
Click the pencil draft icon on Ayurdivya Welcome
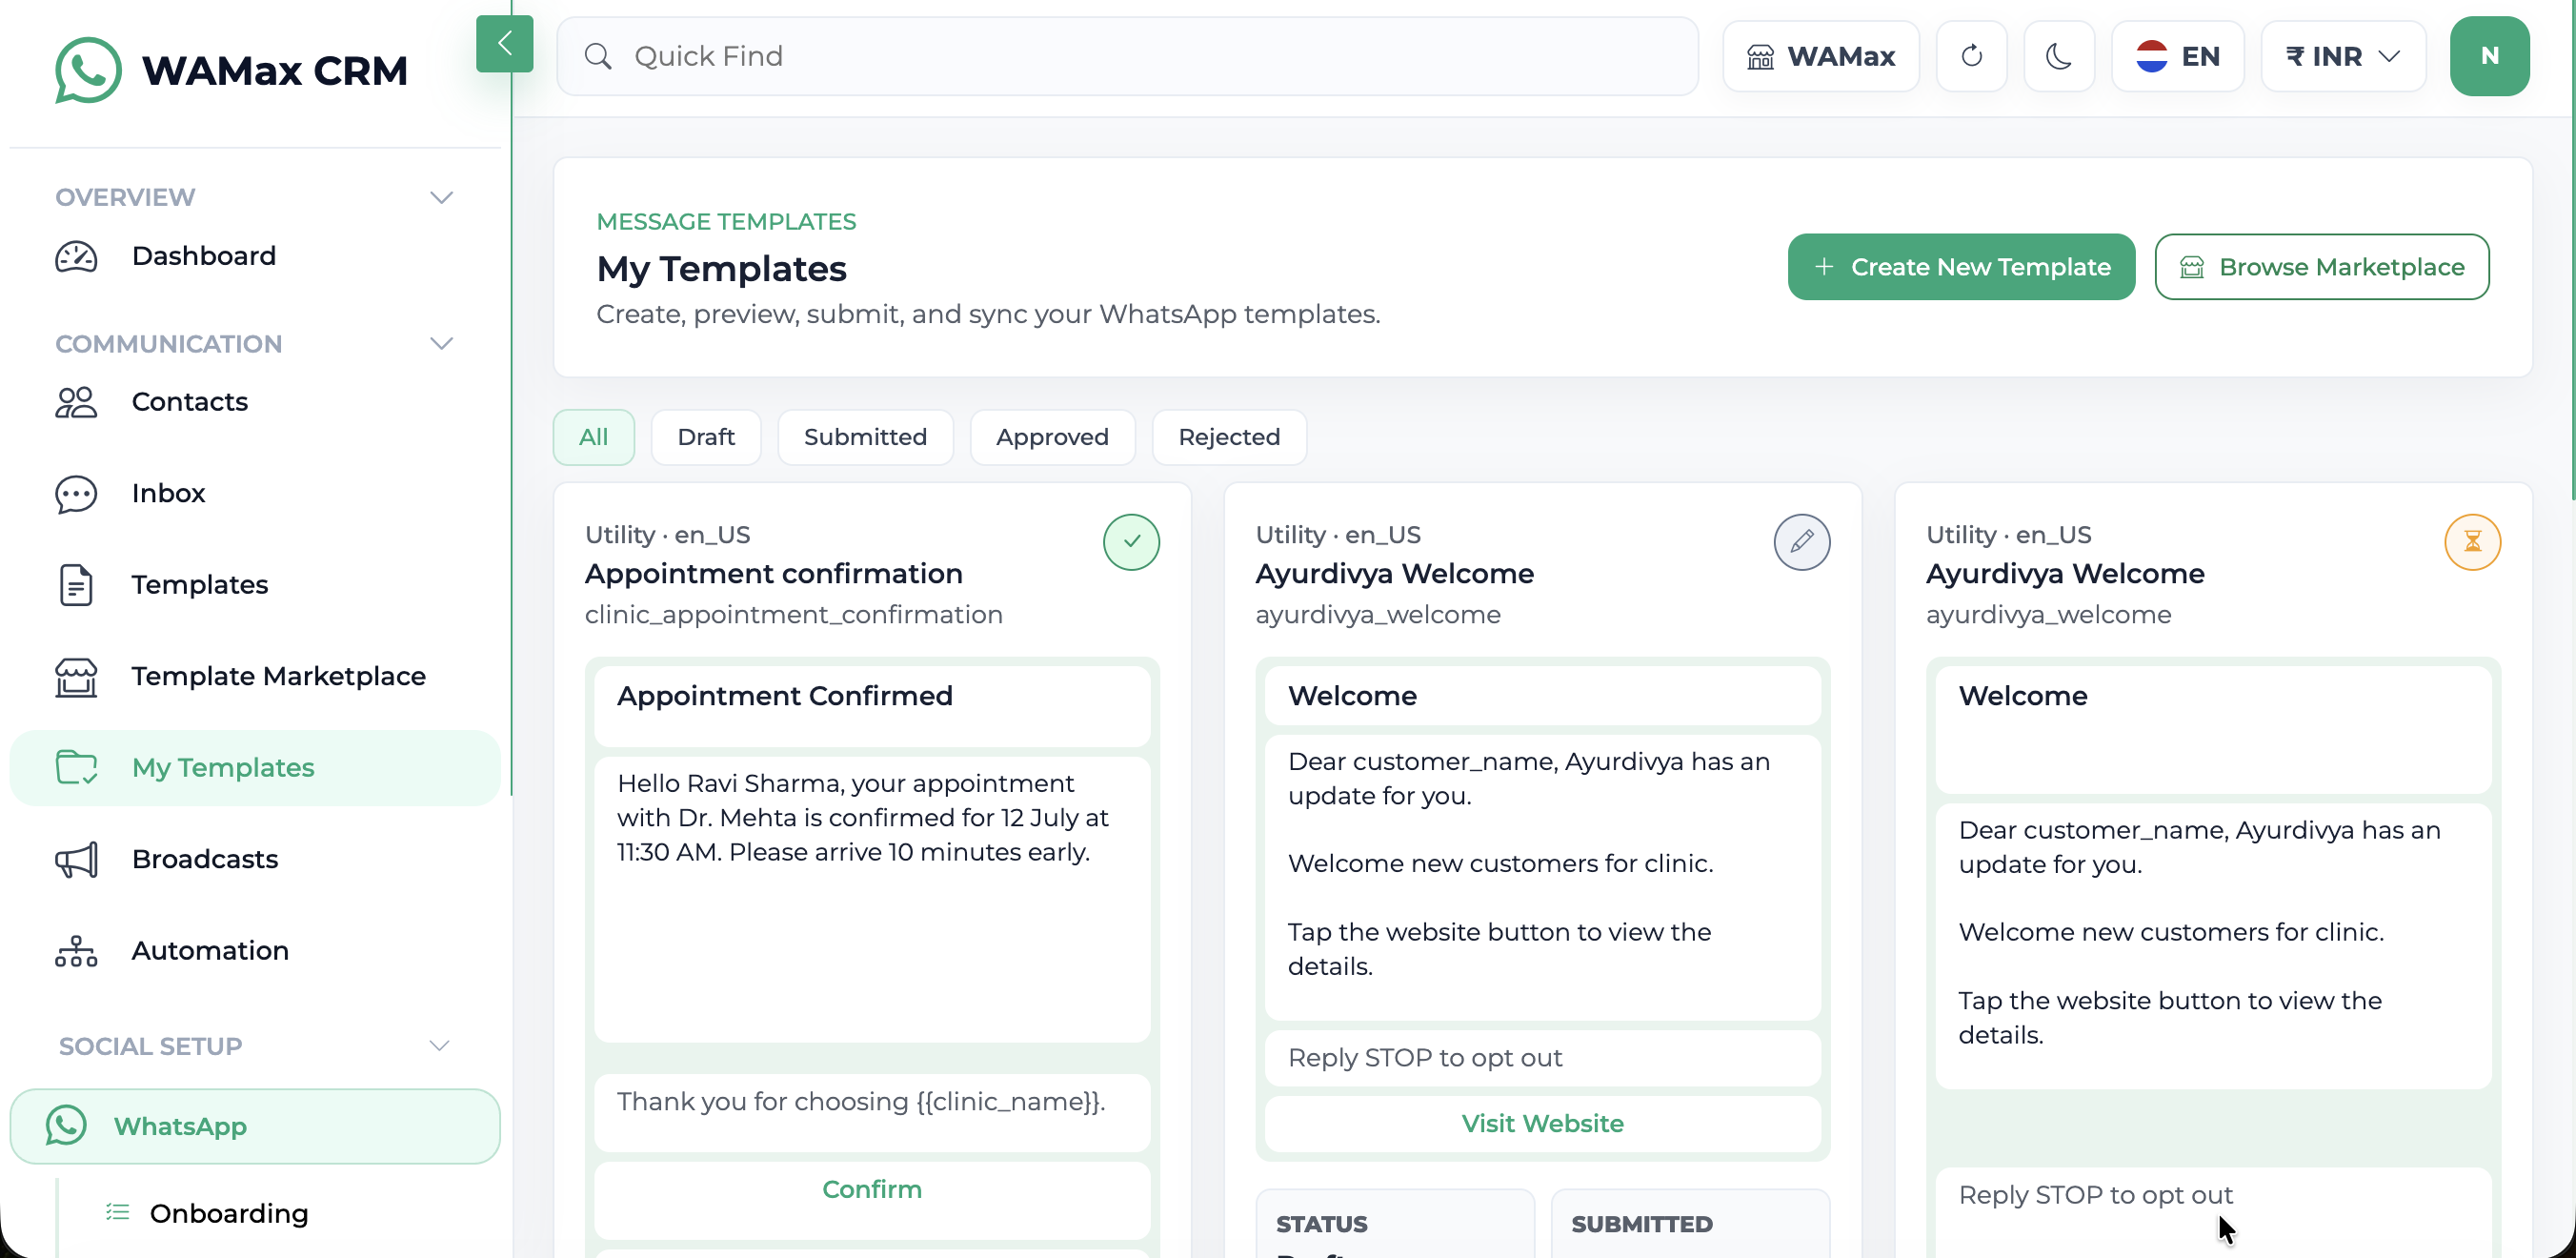(x=1801, y=542)
